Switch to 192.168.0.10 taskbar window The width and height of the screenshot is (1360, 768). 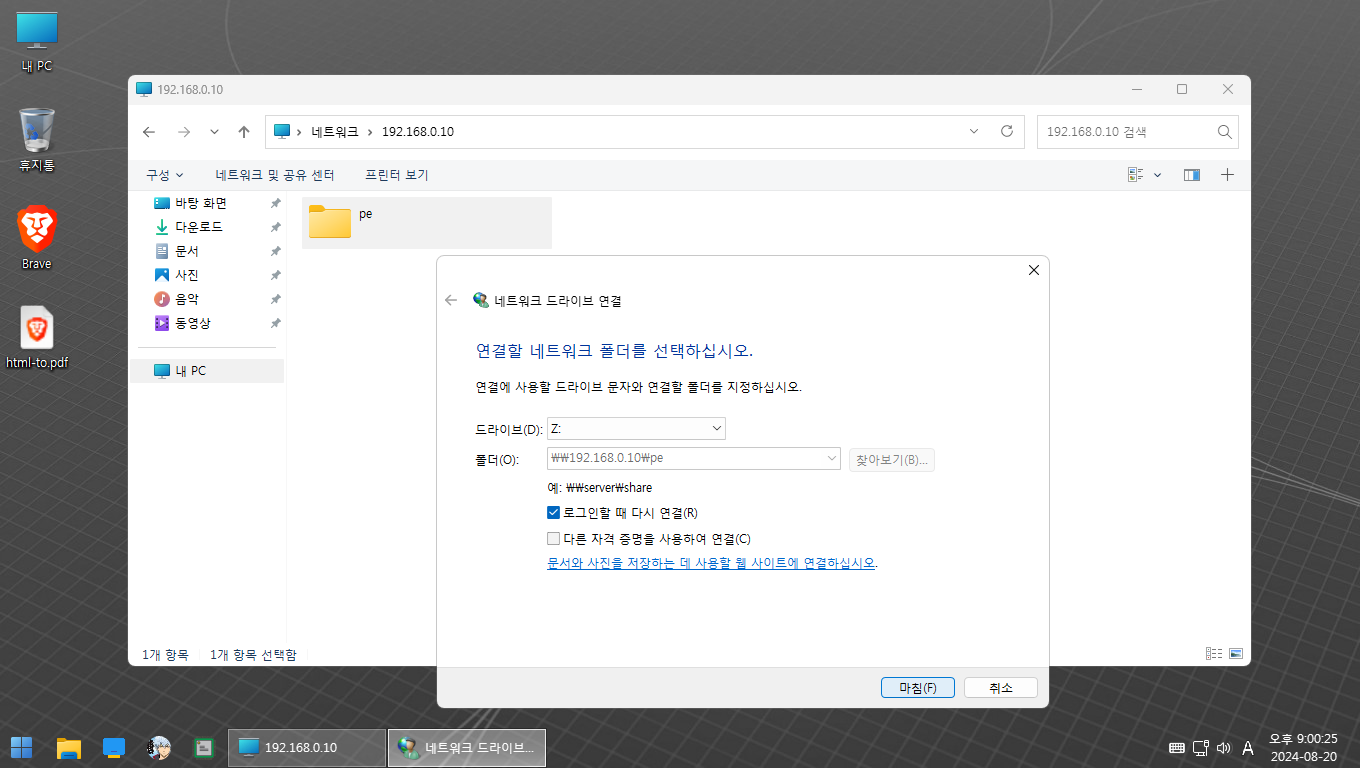[307, 747]
